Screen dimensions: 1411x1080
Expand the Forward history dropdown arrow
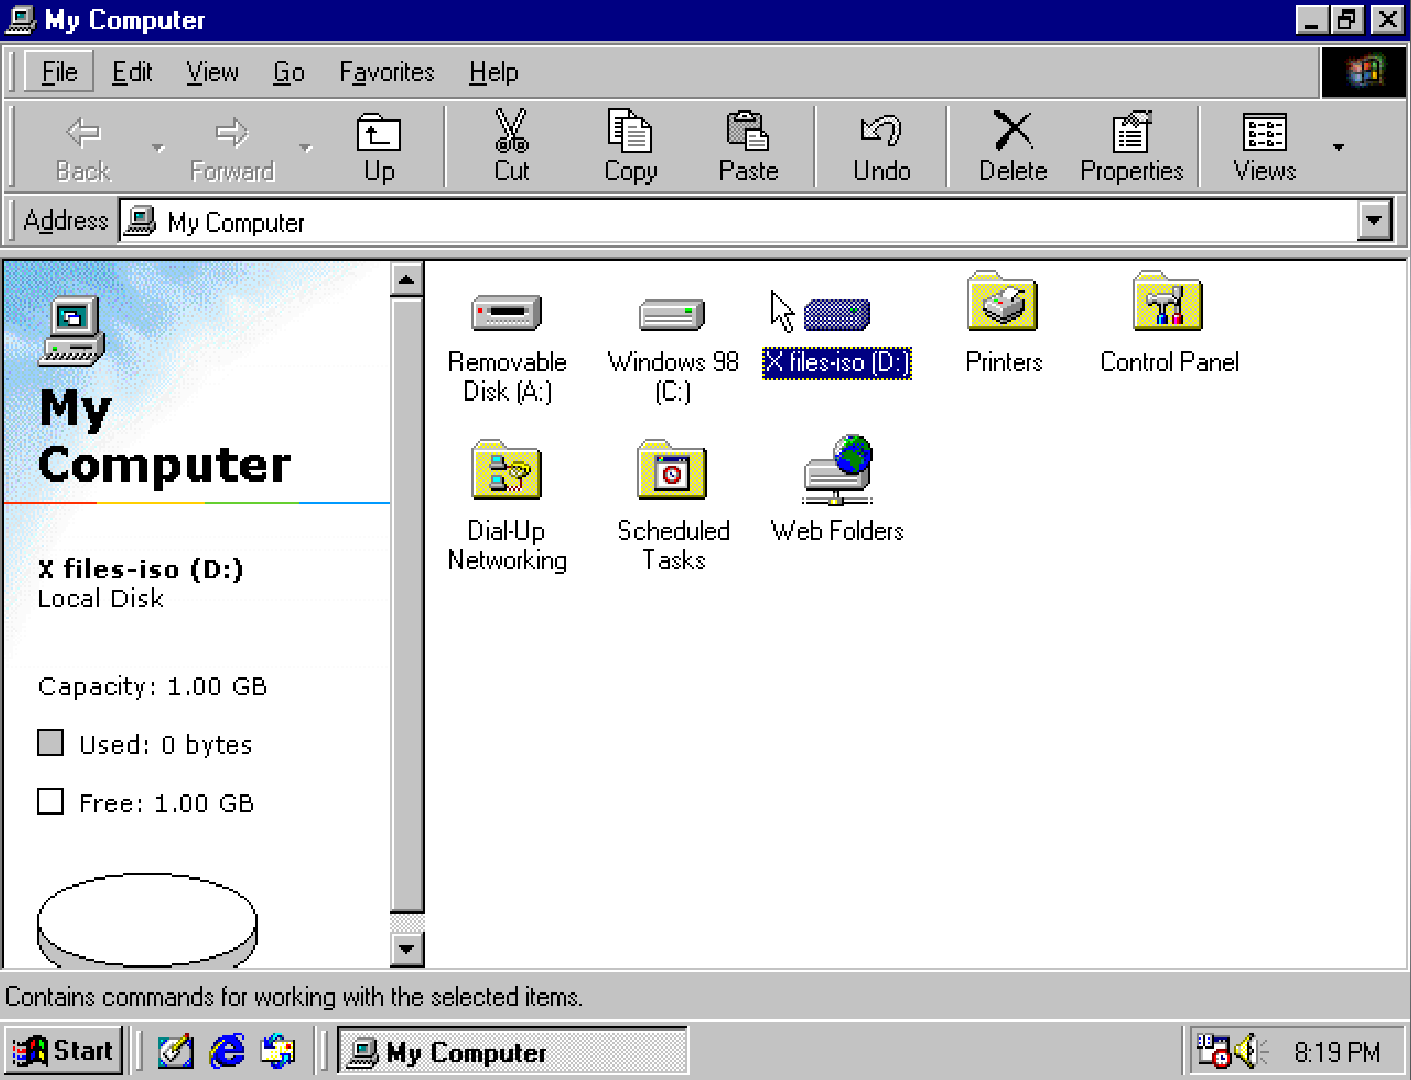click(x=306, y=148)
